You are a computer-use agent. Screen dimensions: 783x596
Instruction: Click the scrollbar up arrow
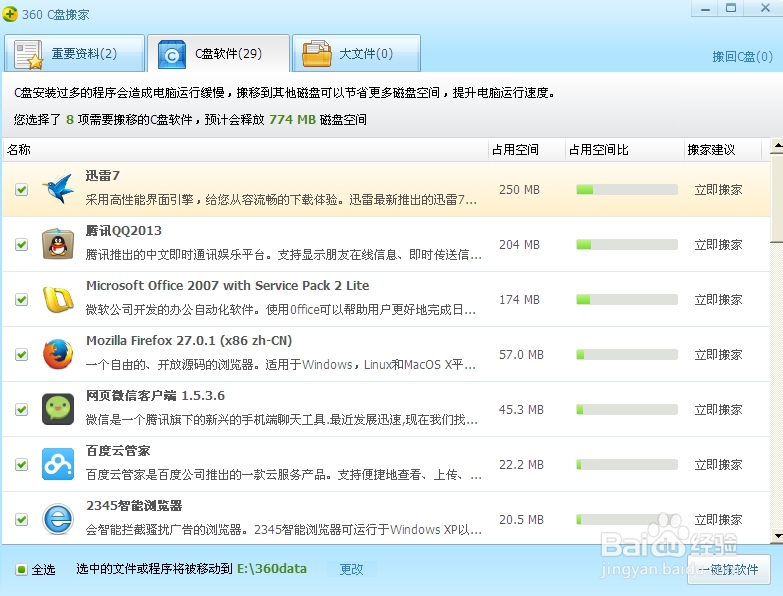click(x=777, y=145)
